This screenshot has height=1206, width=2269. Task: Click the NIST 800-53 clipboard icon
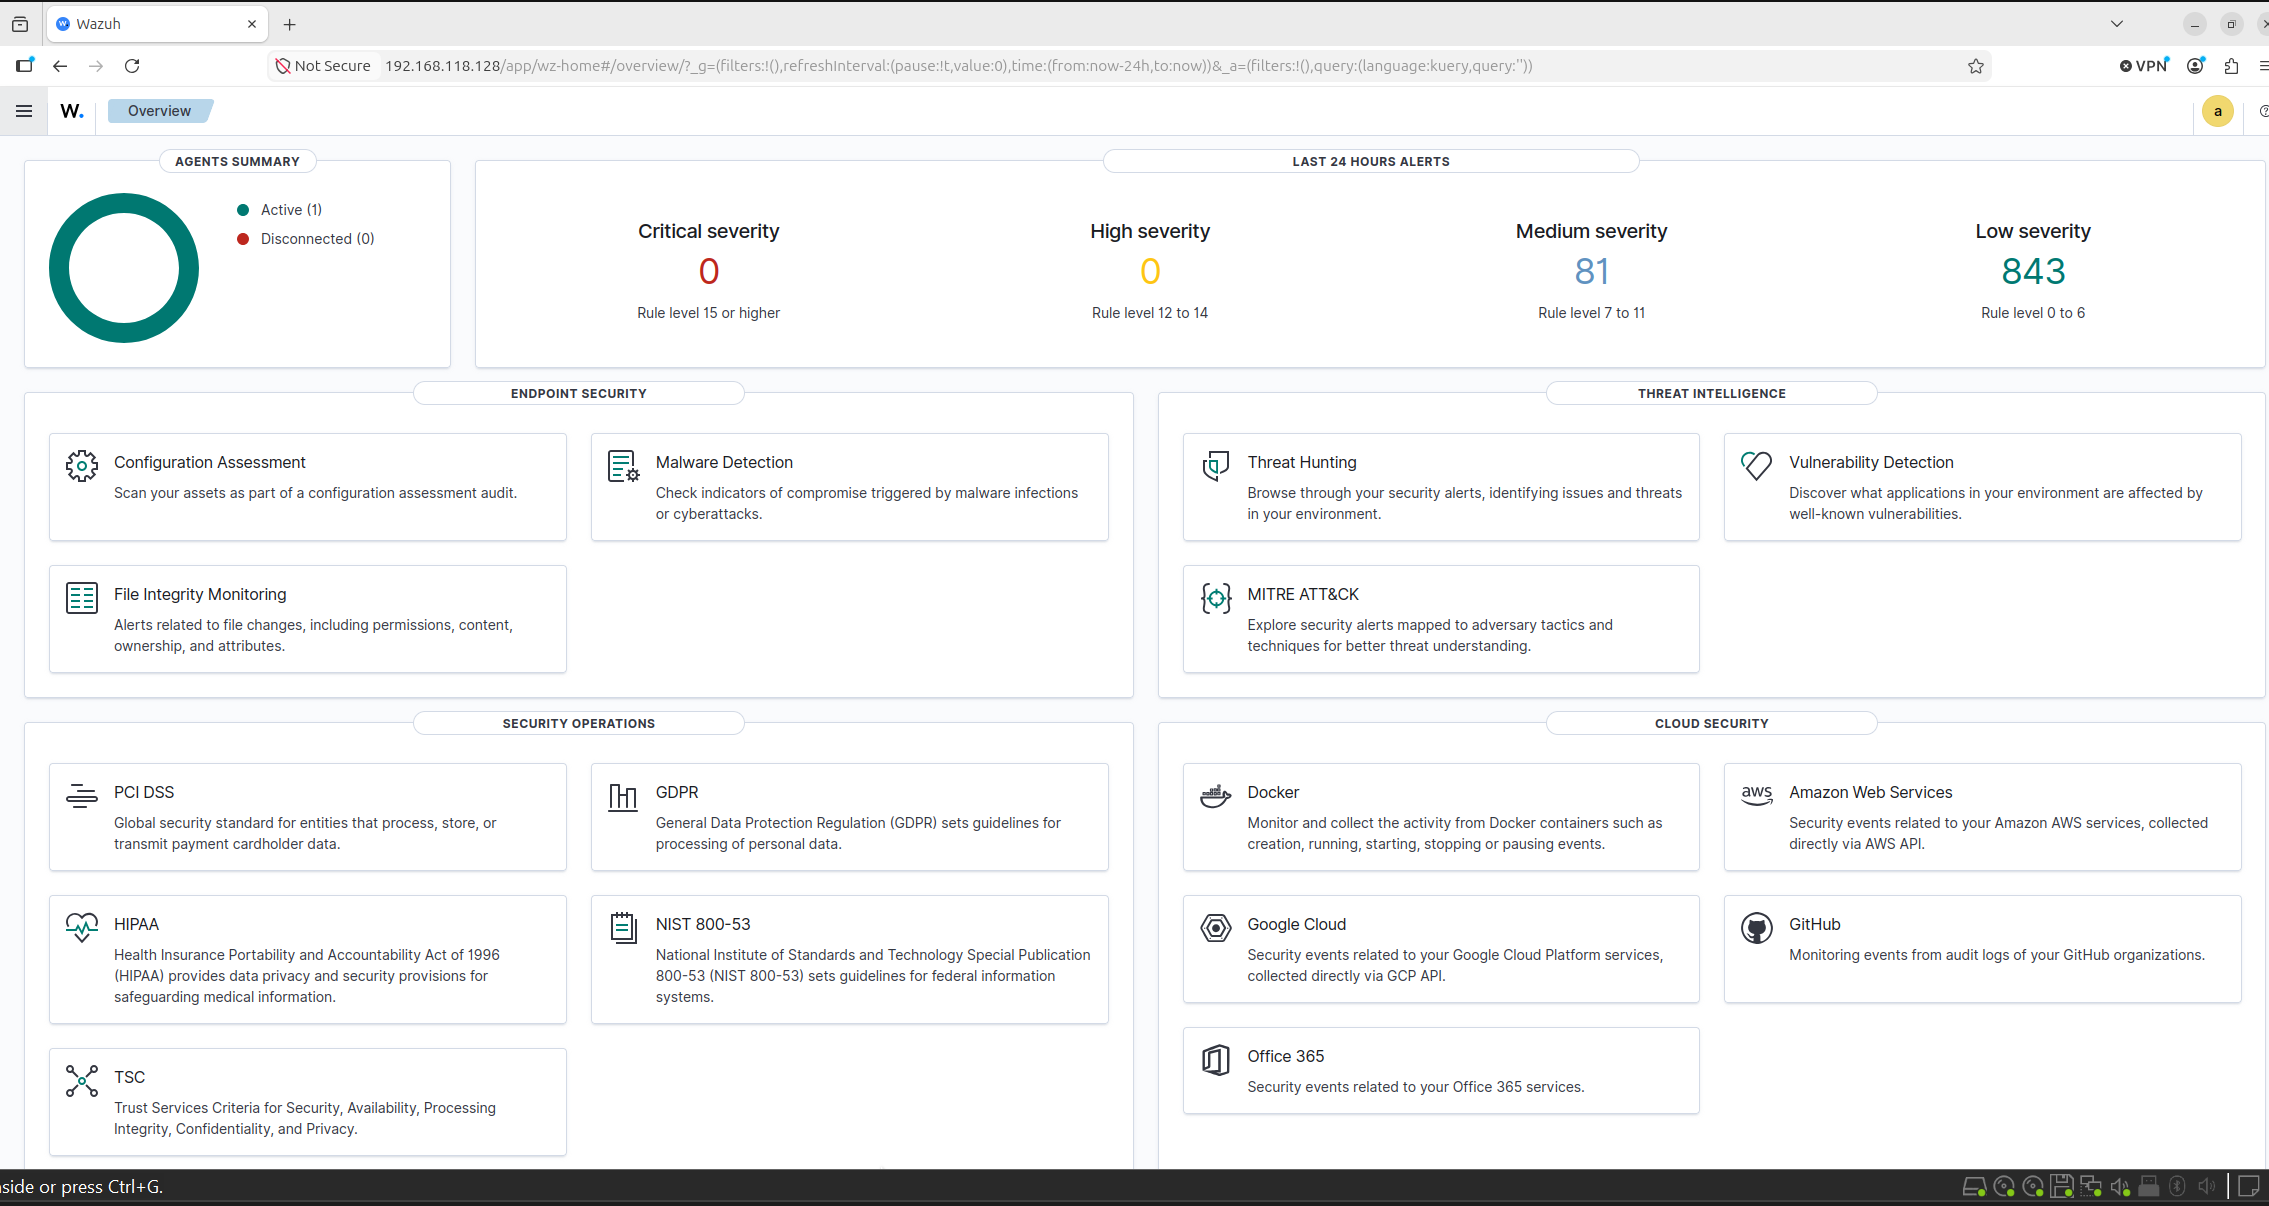pos(623,927)
